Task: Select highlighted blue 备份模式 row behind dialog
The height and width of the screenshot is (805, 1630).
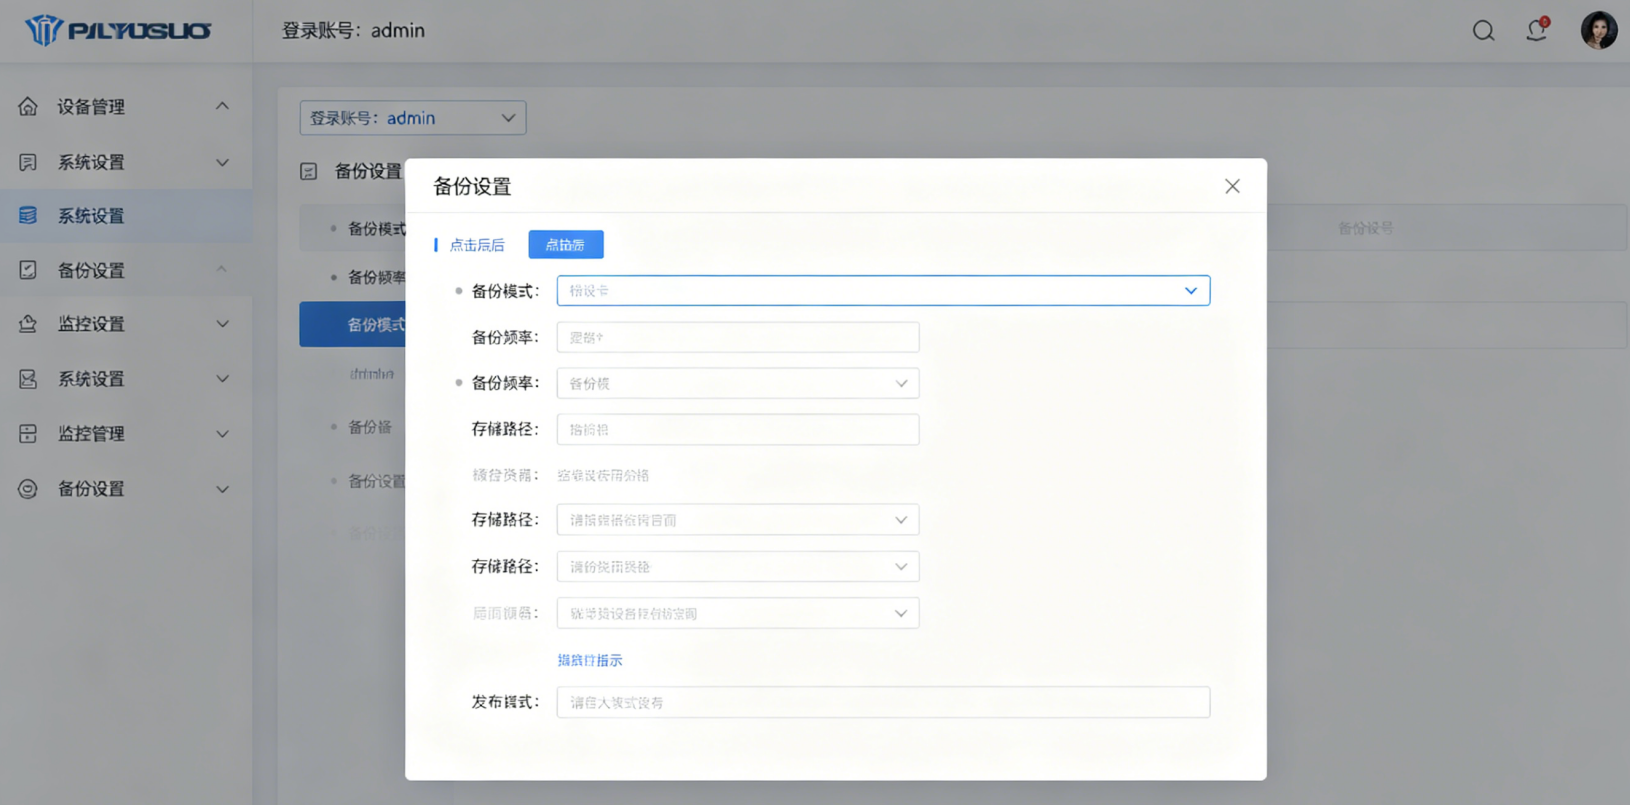Action: (x=353, y=325)
